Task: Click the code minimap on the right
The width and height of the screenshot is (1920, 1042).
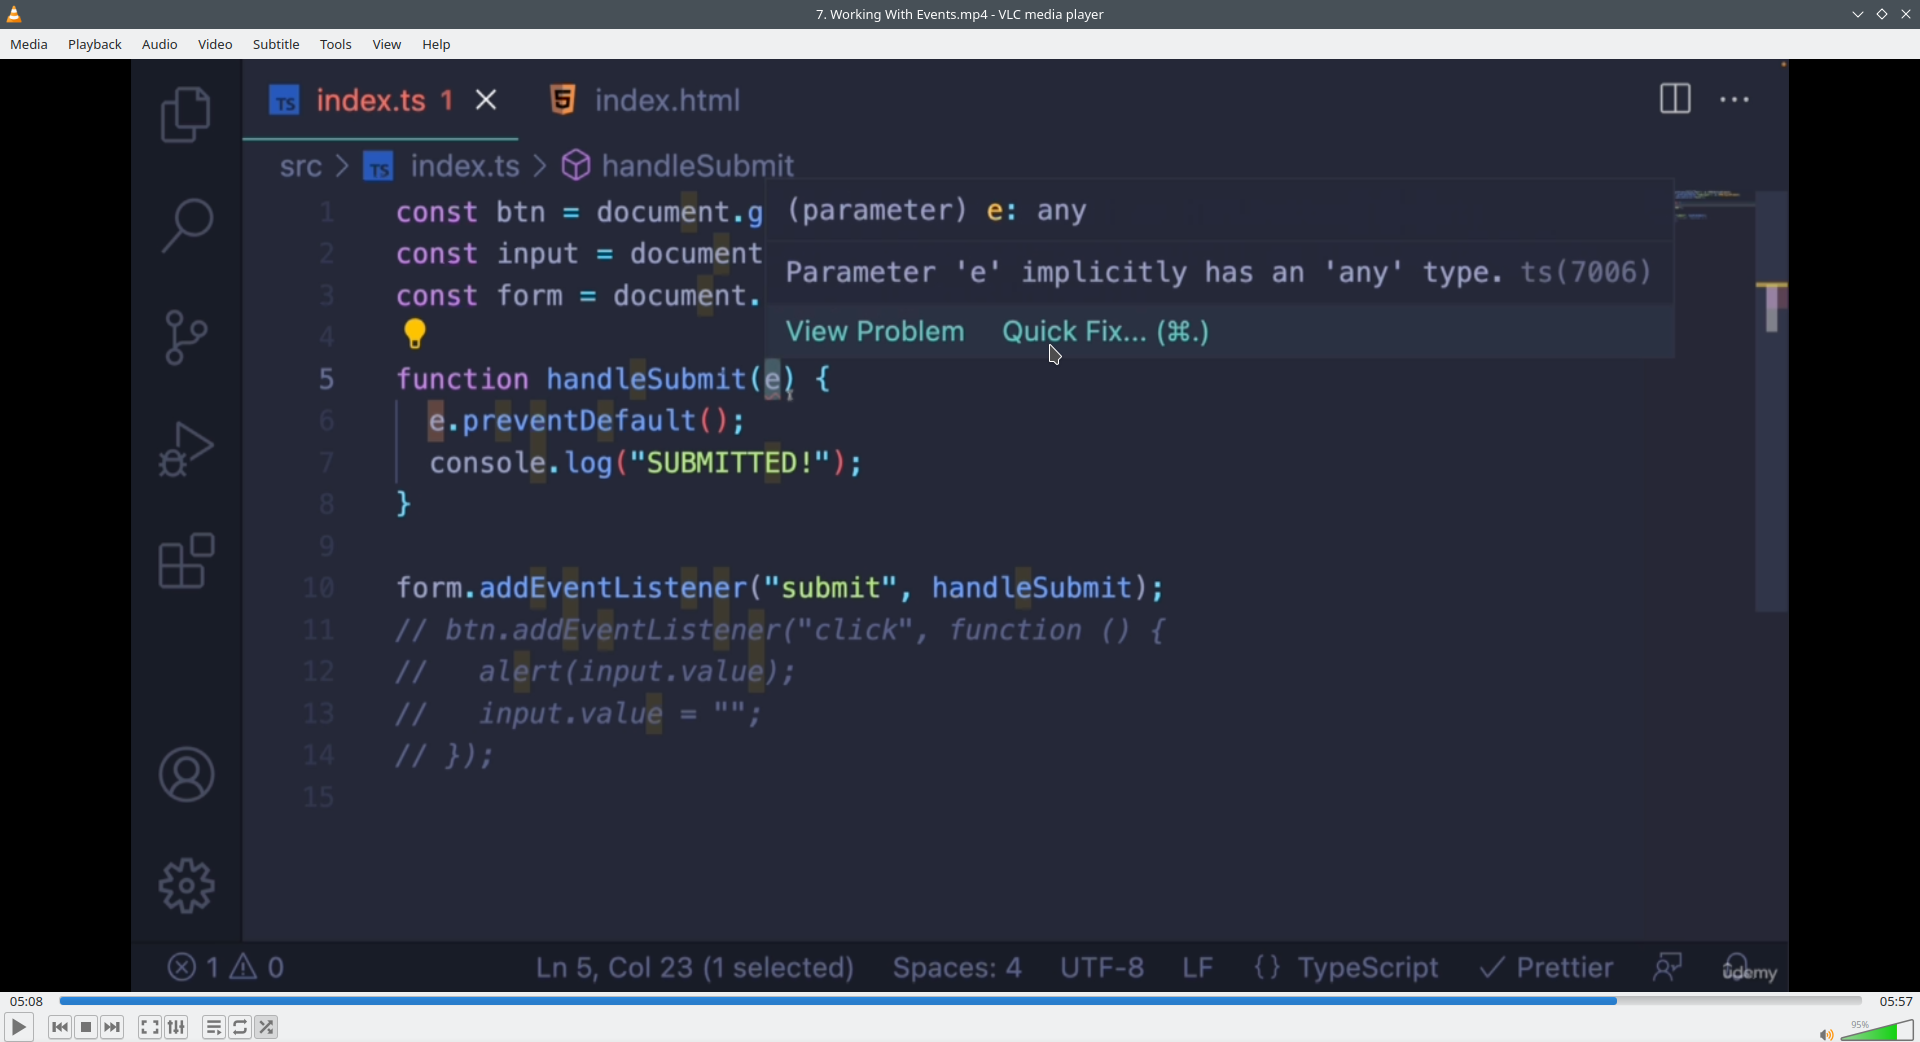Action: pyautogui.click(x=1714, y=205)
